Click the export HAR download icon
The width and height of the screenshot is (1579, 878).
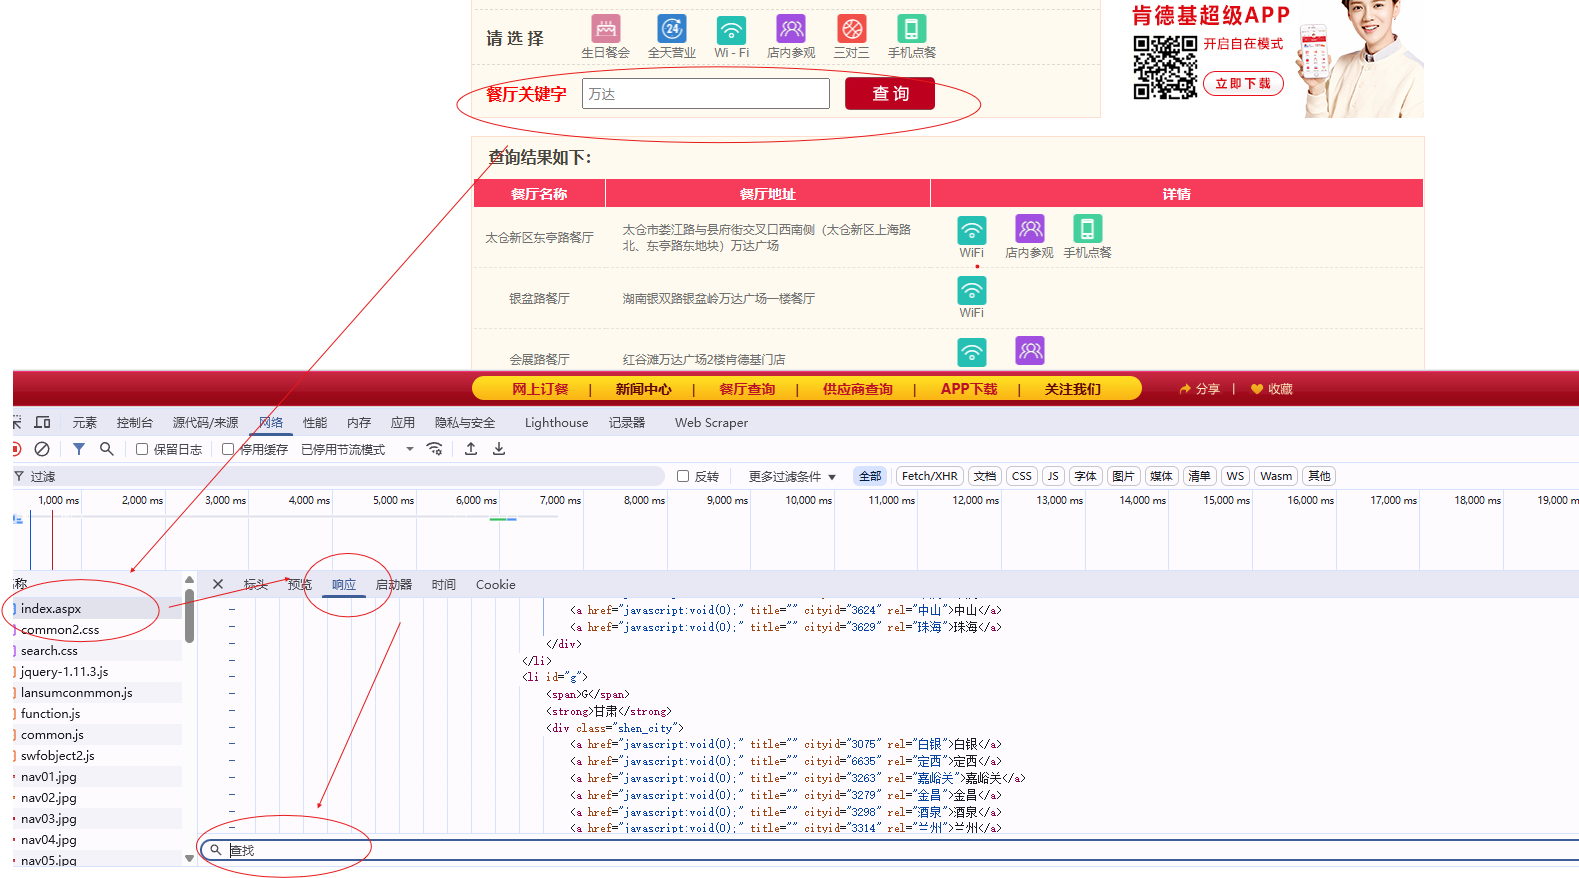[499, 449]
